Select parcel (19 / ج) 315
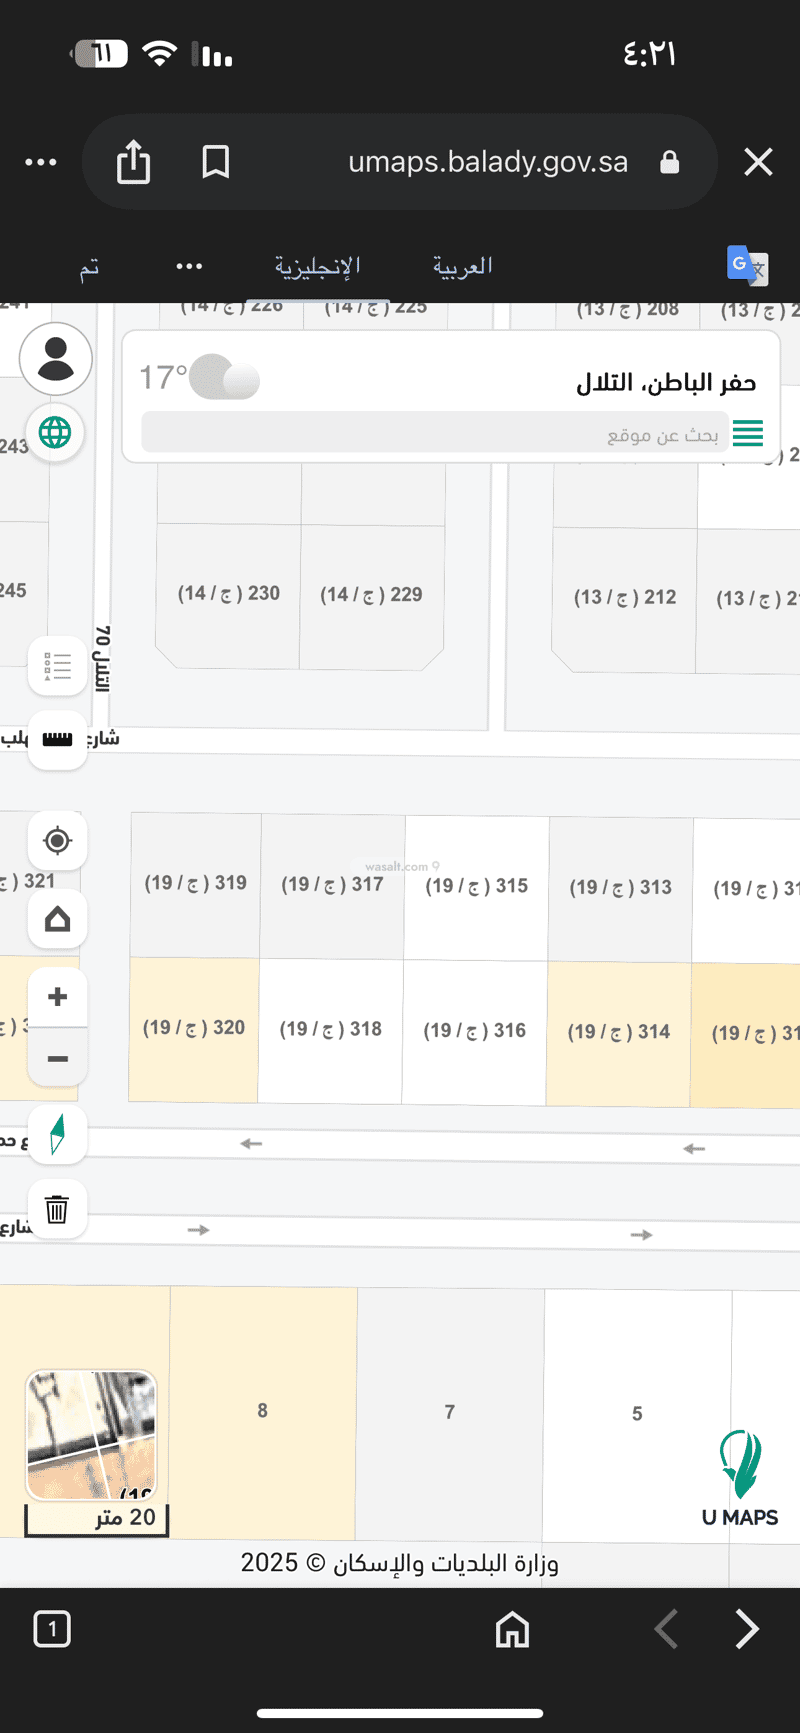Image resolution: width=800 pixels, height=1733 pixels. [x=477, y=886]
